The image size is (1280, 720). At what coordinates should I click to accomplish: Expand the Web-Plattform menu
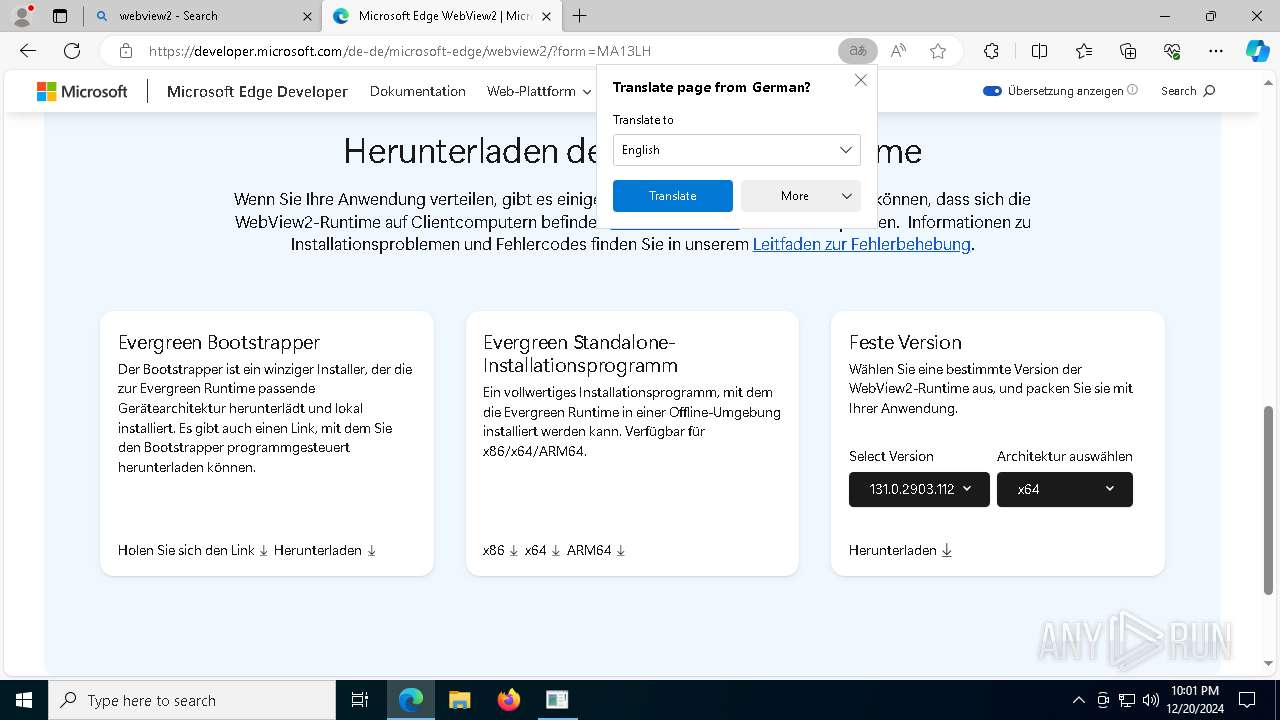pyautogui.click(x=539, y=91)
